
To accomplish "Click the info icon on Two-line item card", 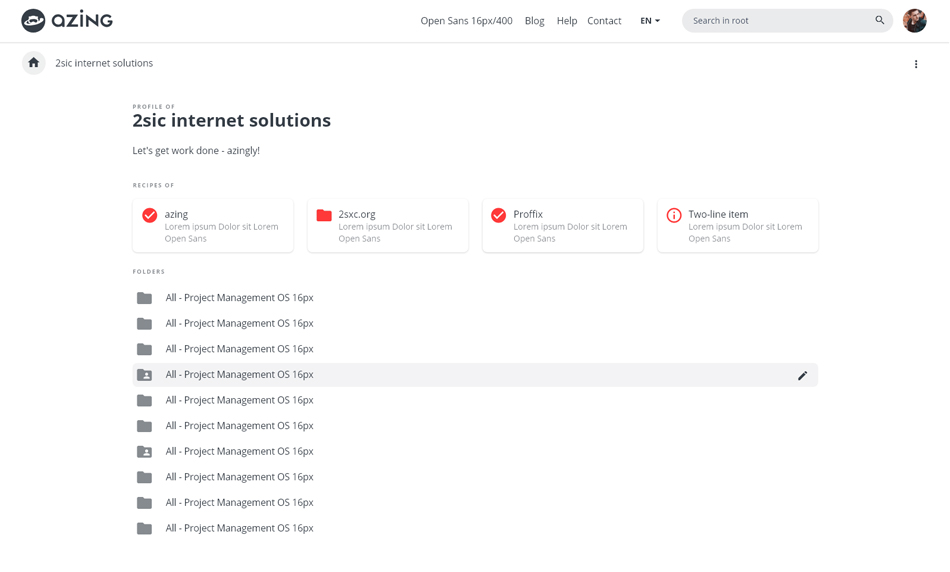I will pyautogui.click(x=674, y=215).
